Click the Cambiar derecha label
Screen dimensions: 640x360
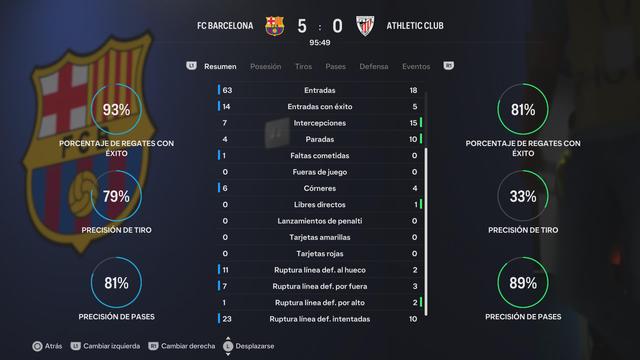pyautogui.click(x=188, y=346)
